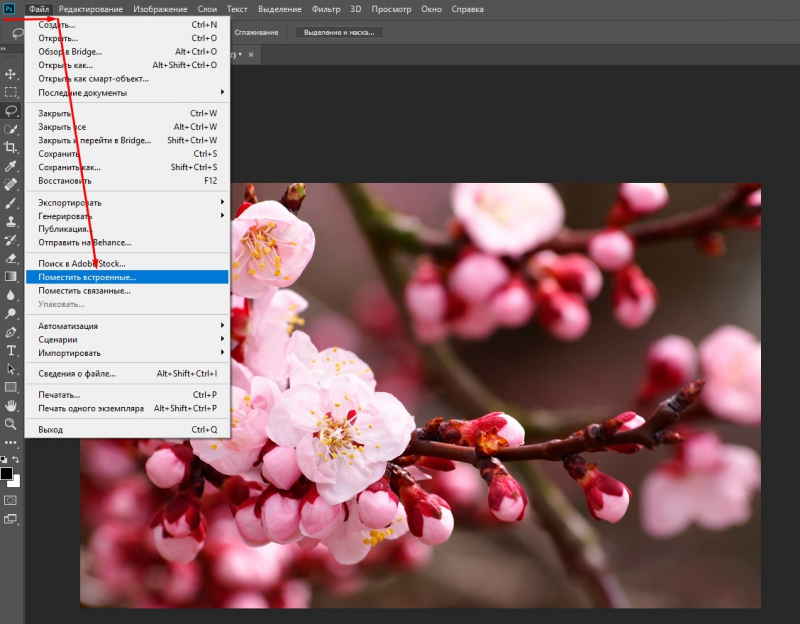
Task: Open the Текст menu
Action: coord(237,9)
